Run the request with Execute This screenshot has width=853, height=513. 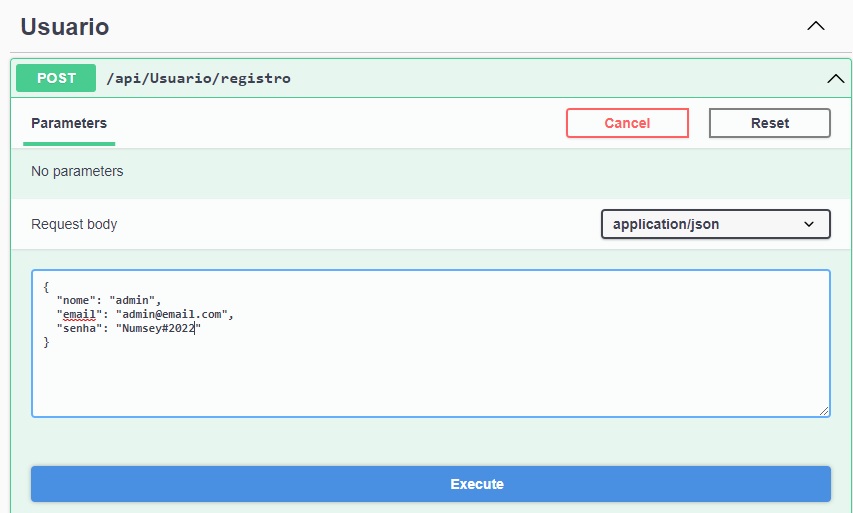pos(431,484)
